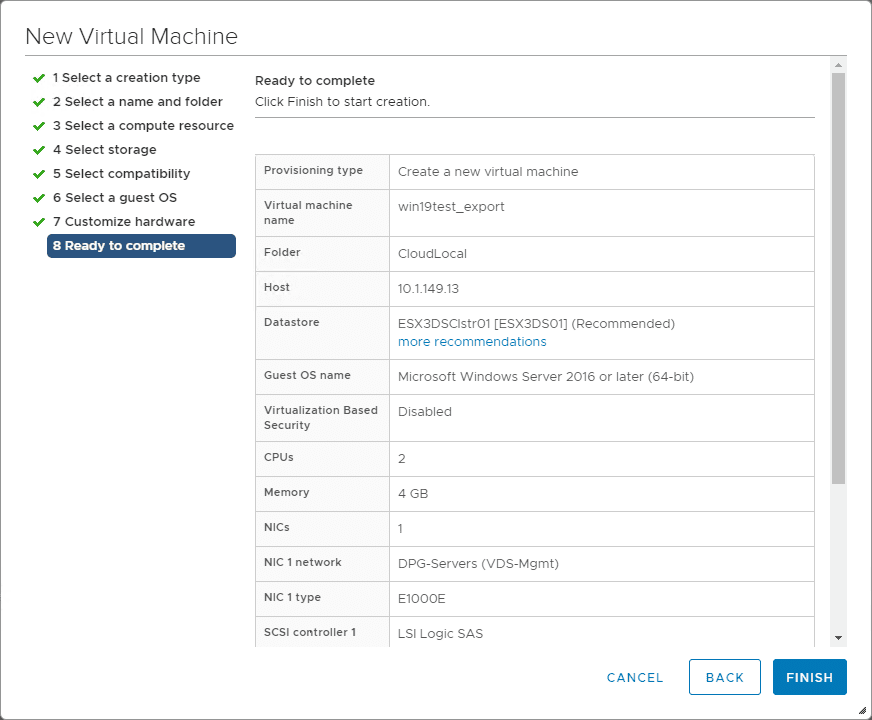Click the green checkmark beside Select a creation type
The height and width of the screenshot is (720, 872).
pos(39,78)
